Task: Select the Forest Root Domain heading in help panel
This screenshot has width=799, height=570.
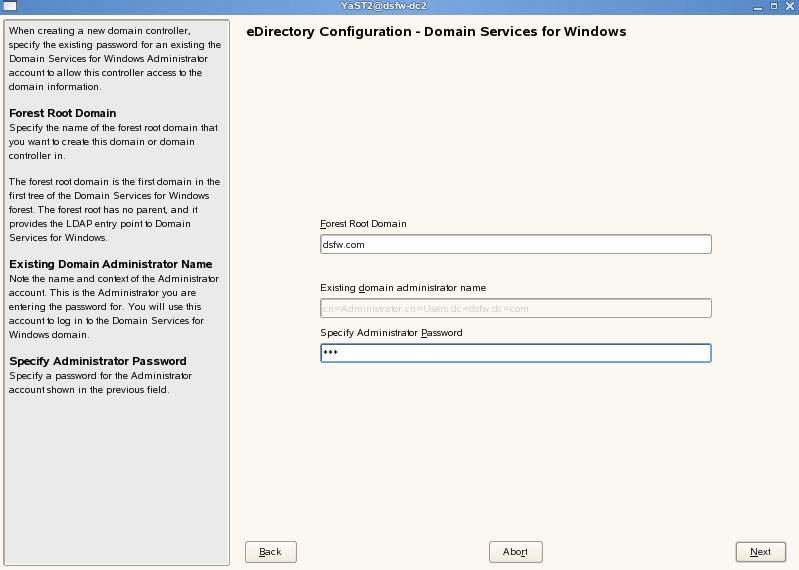Action: pyautogui.click(x=62, y=113)
